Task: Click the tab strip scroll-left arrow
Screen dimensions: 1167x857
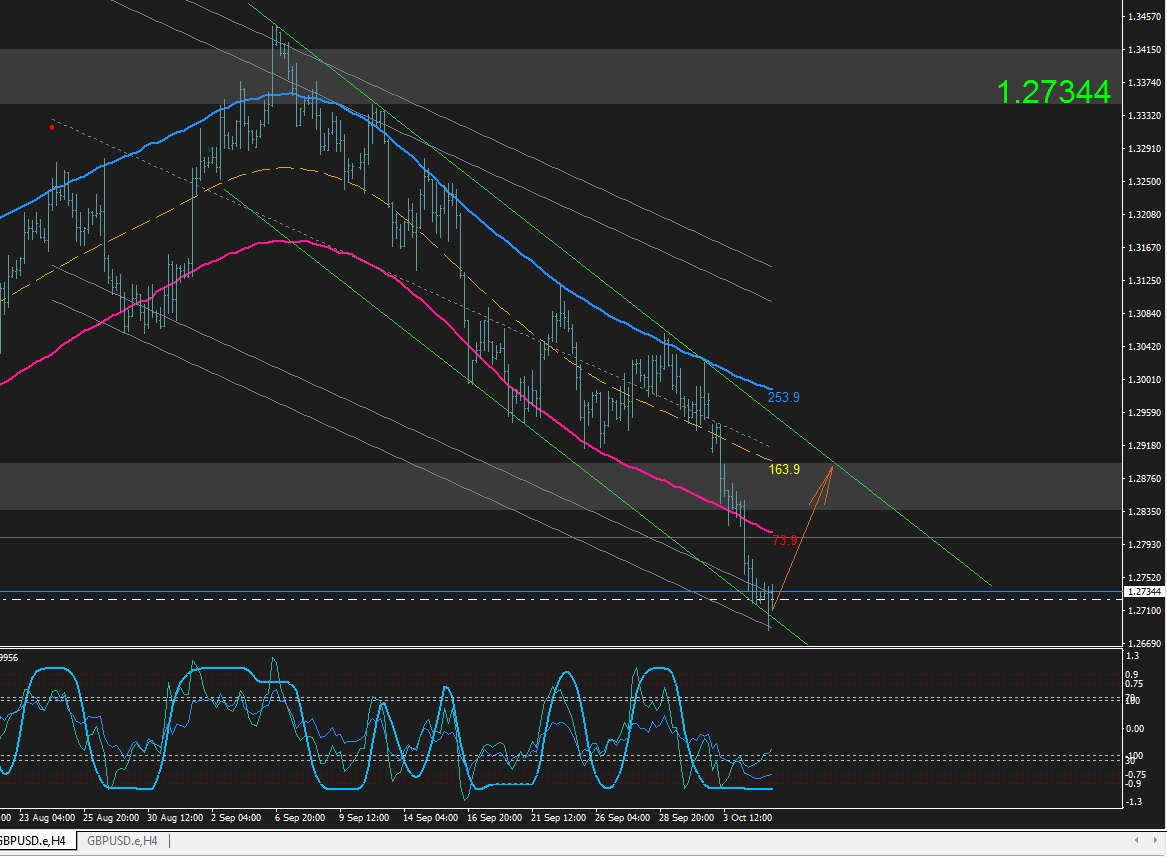Action: point(1136,841)
